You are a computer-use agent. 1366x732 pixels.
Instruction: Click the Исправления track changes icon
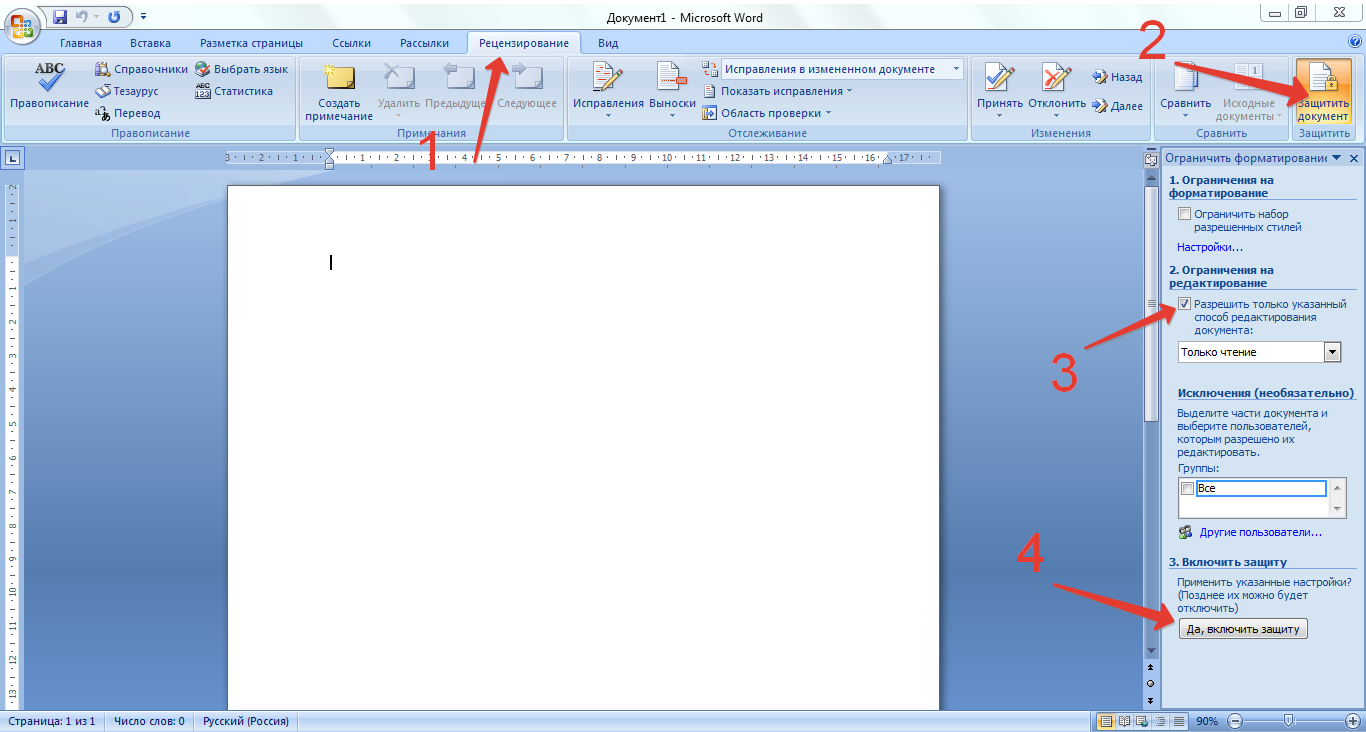[607, 78]
